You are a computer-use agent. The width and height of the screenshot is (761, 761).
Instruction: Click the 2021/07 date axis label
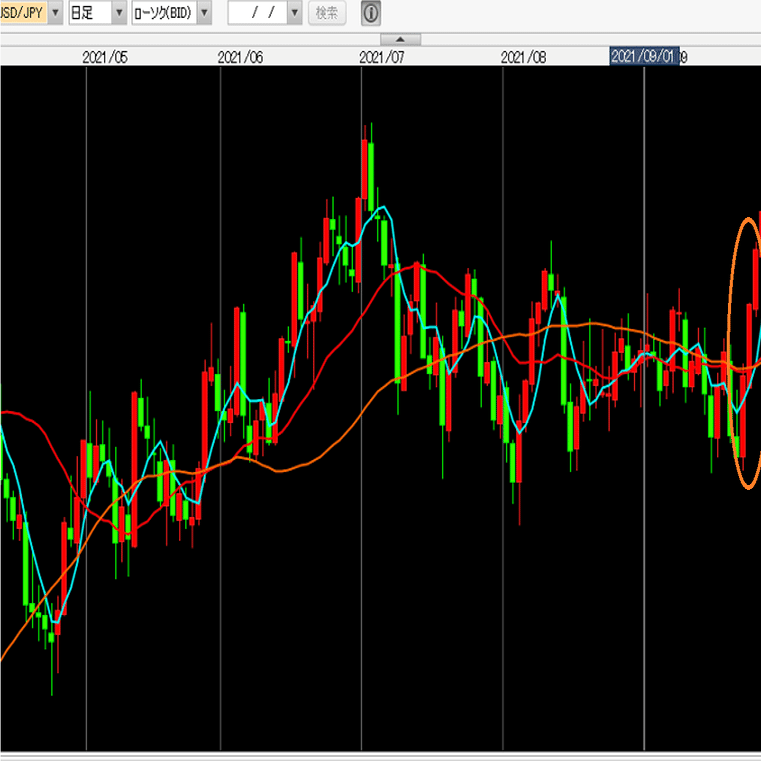tap(382, 57)
